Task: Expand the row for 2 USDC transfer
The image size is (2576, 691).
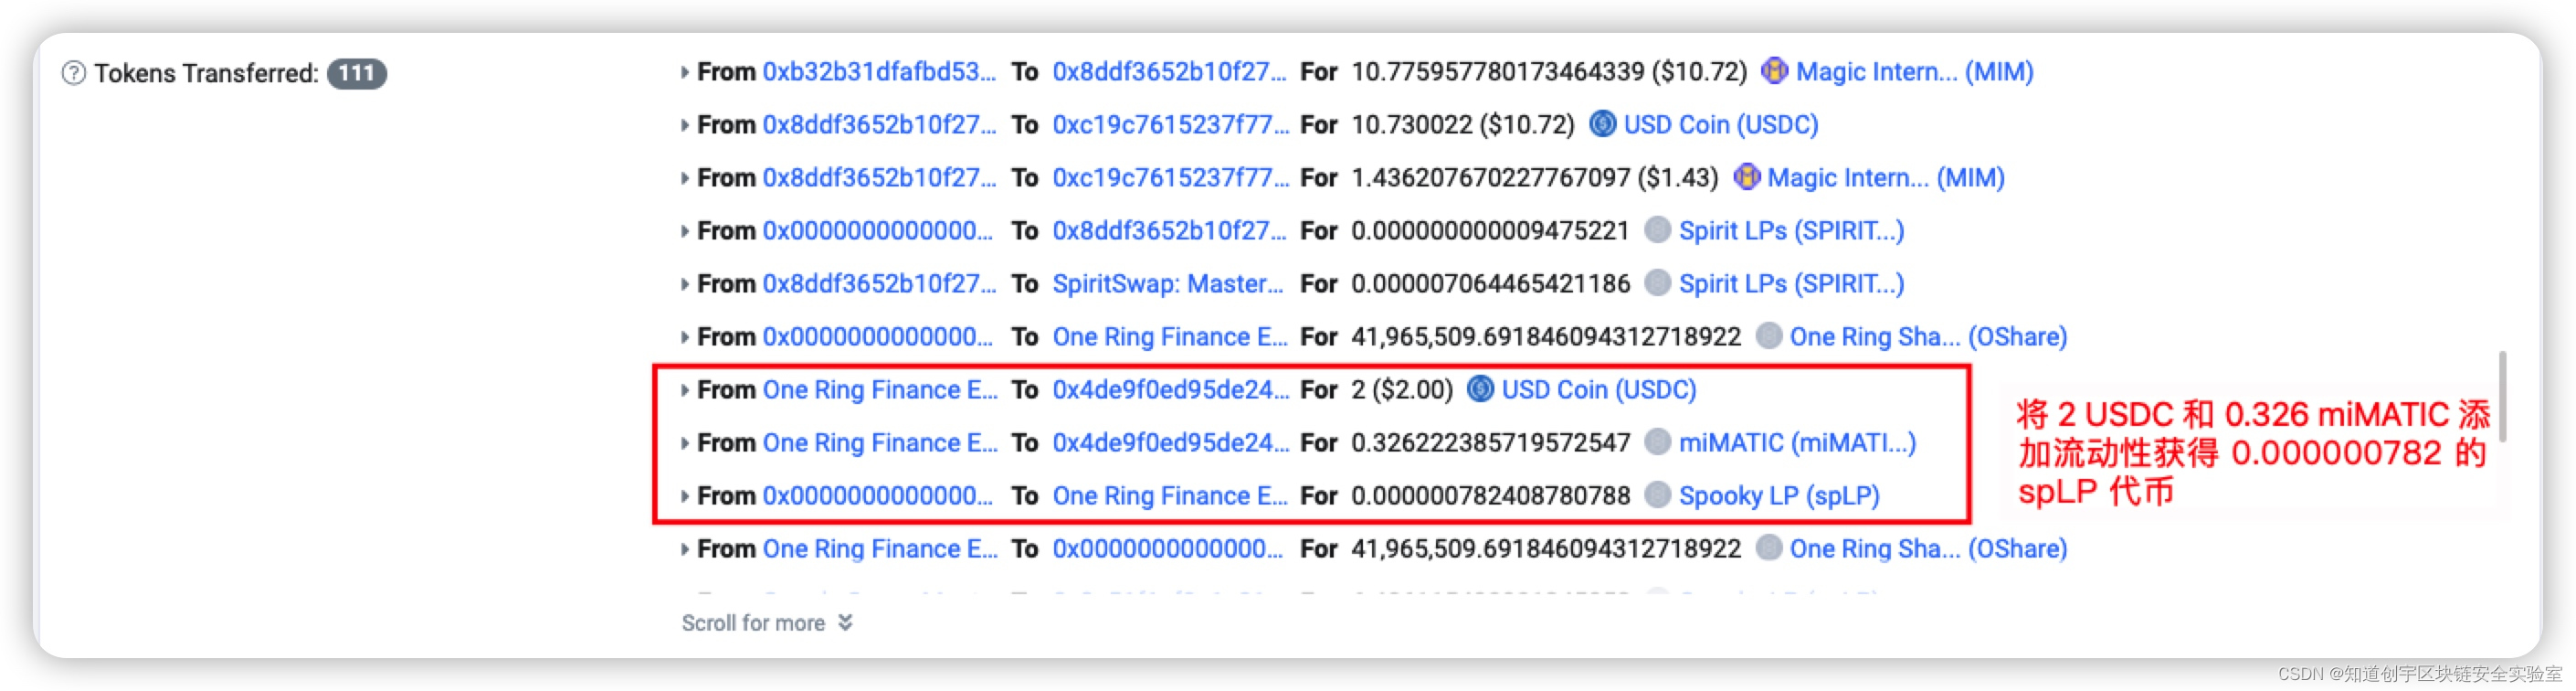Action: 684,390
